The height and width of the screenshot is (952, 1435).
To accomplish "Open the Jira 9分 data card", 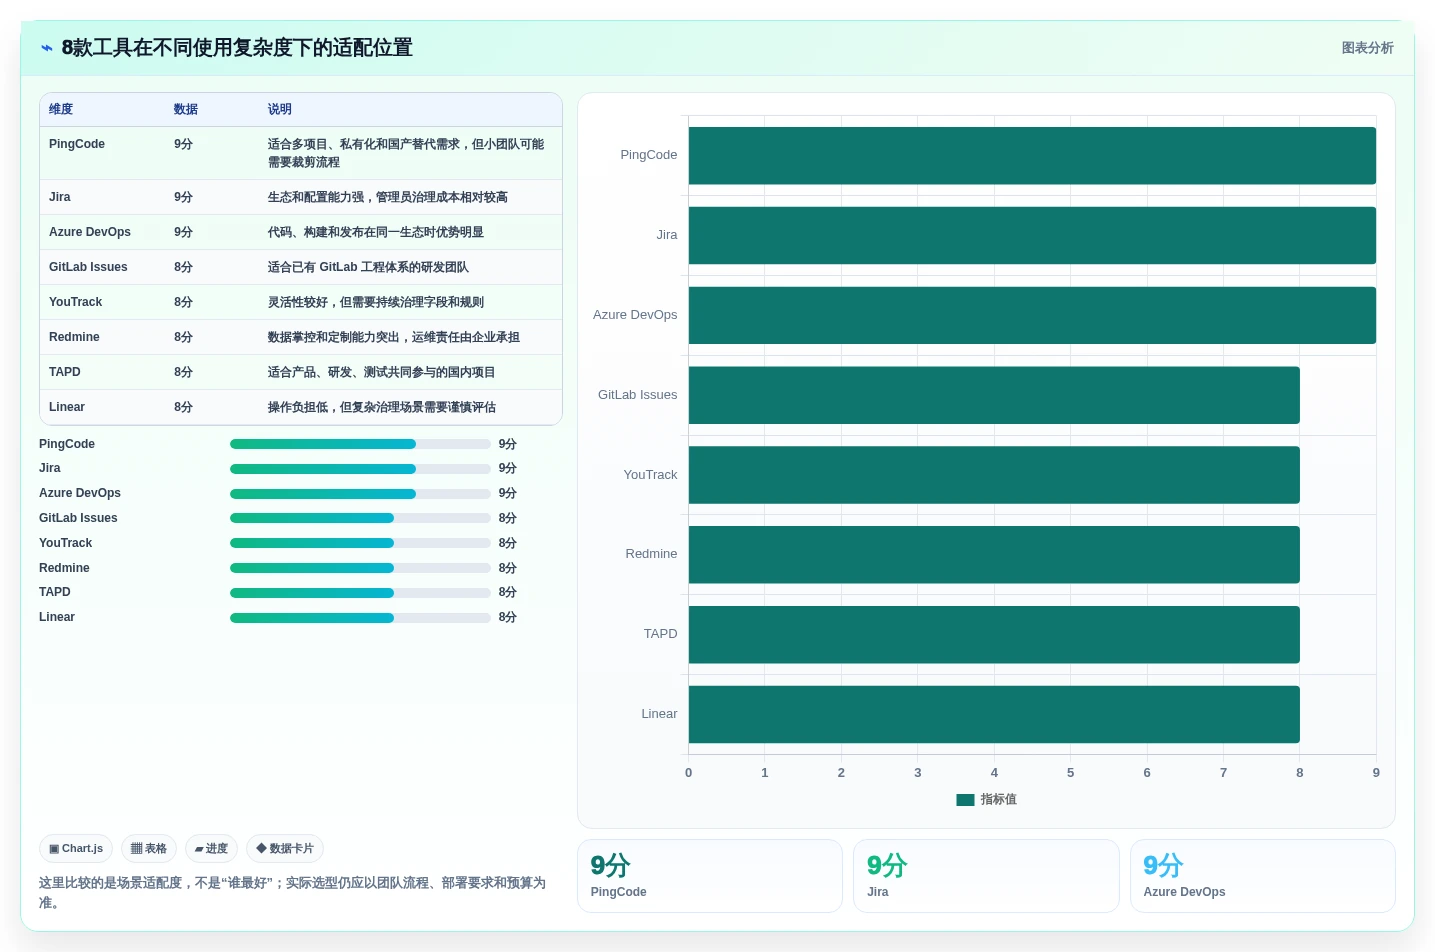I will coord(986,876).
